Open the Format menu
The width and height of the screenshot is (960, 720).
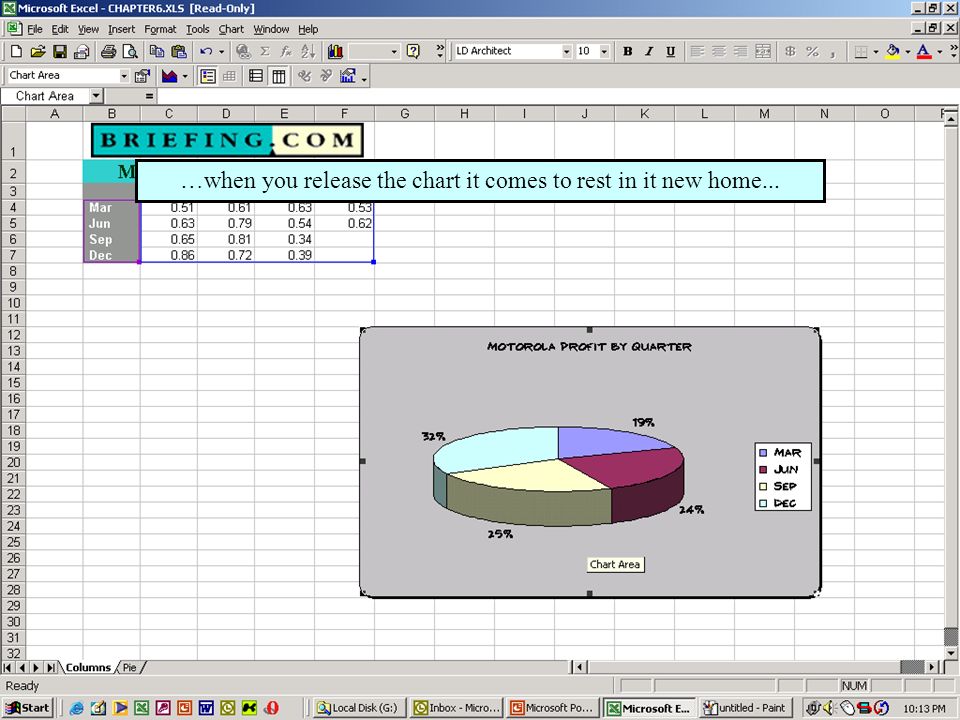pos(160,29)
